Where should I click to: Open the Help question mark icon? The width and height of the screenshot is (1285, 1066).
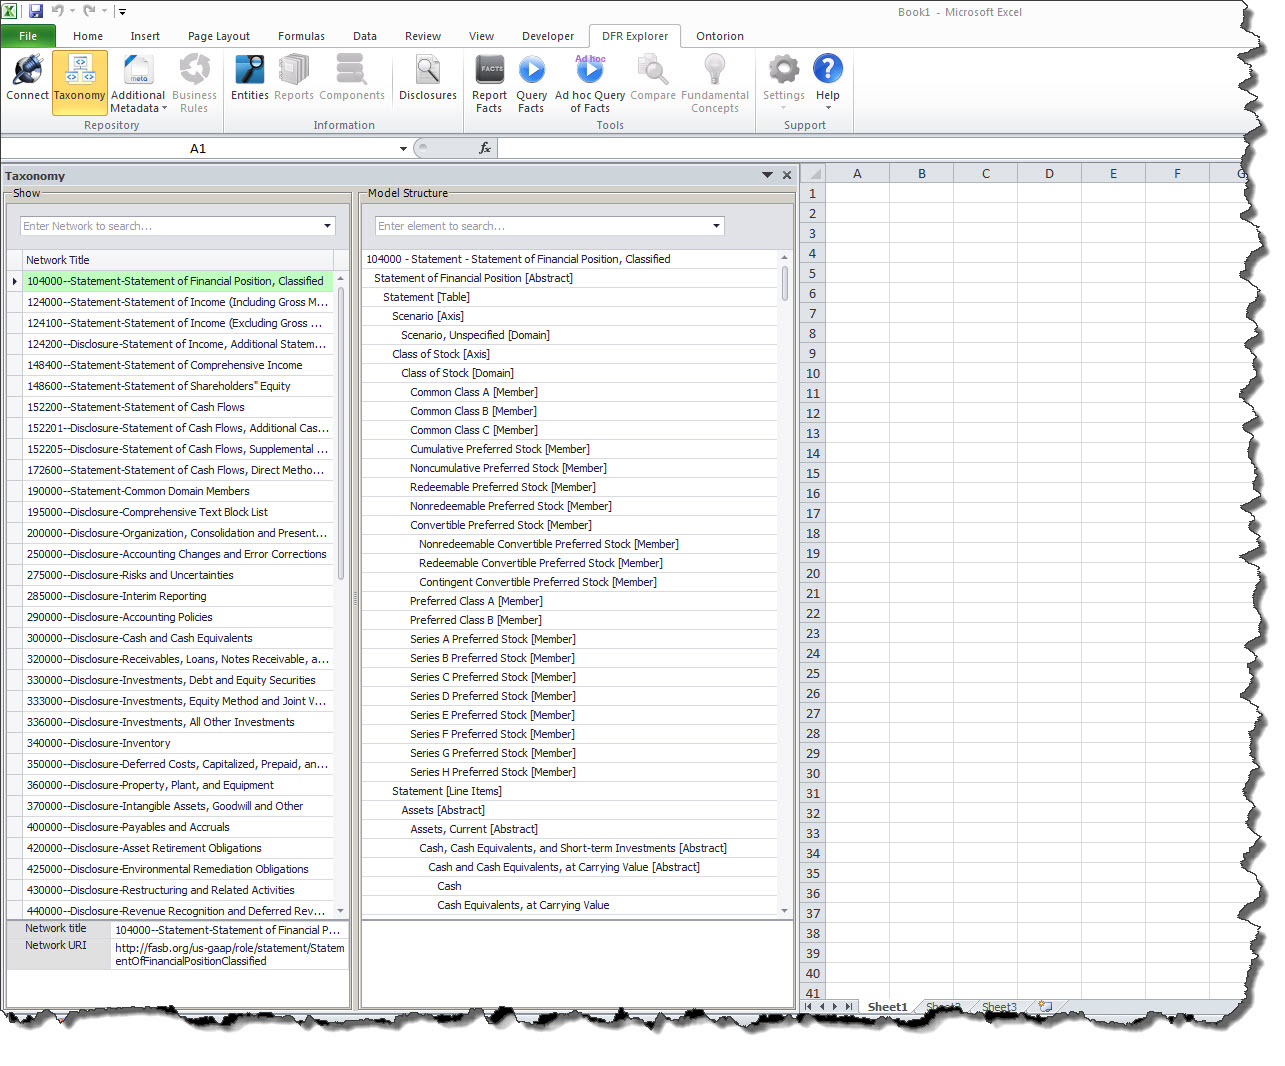coord(828,69)
